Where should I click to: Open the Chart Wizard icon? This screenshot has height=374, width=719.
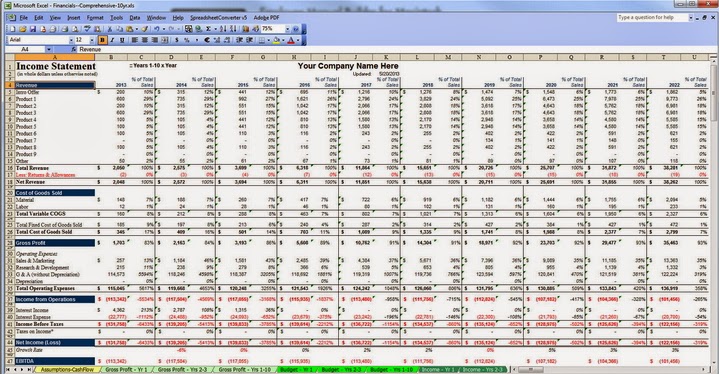point(245,29)
